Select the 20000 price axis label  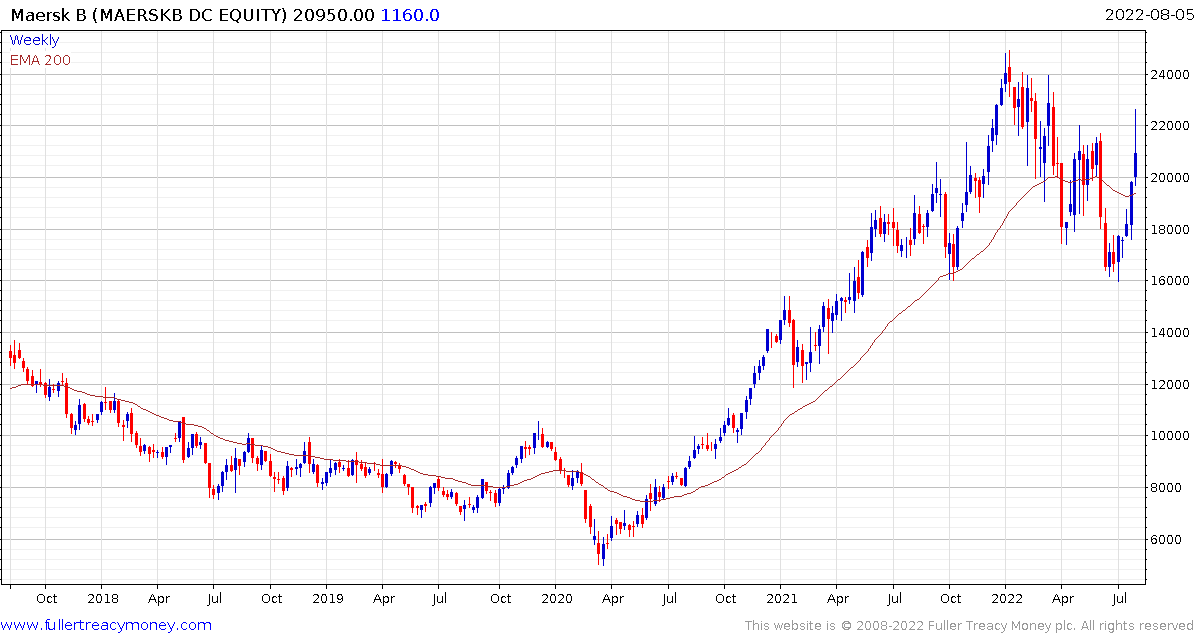(1171, 178)
